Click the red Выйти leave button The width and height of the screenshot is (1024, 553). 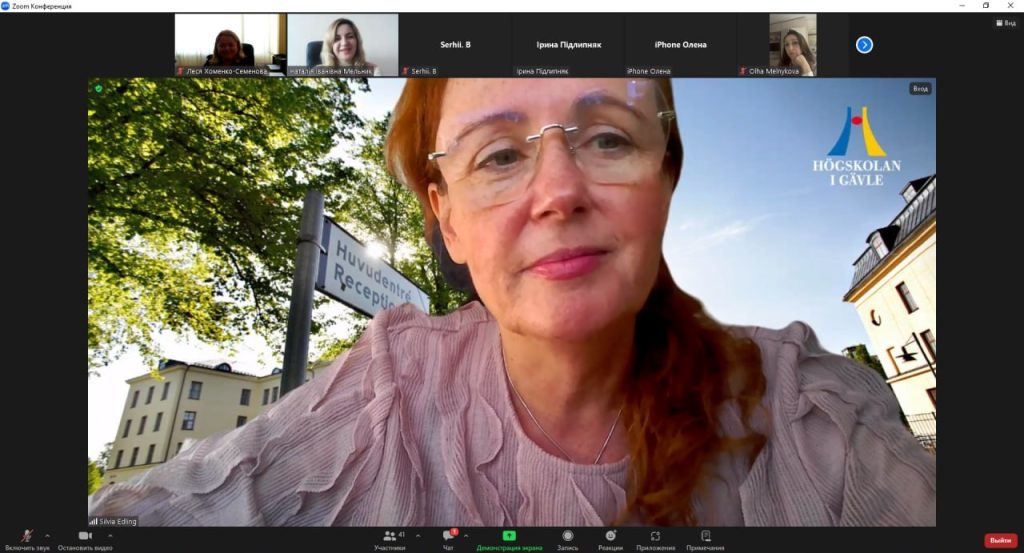[x=1000, y=540]
